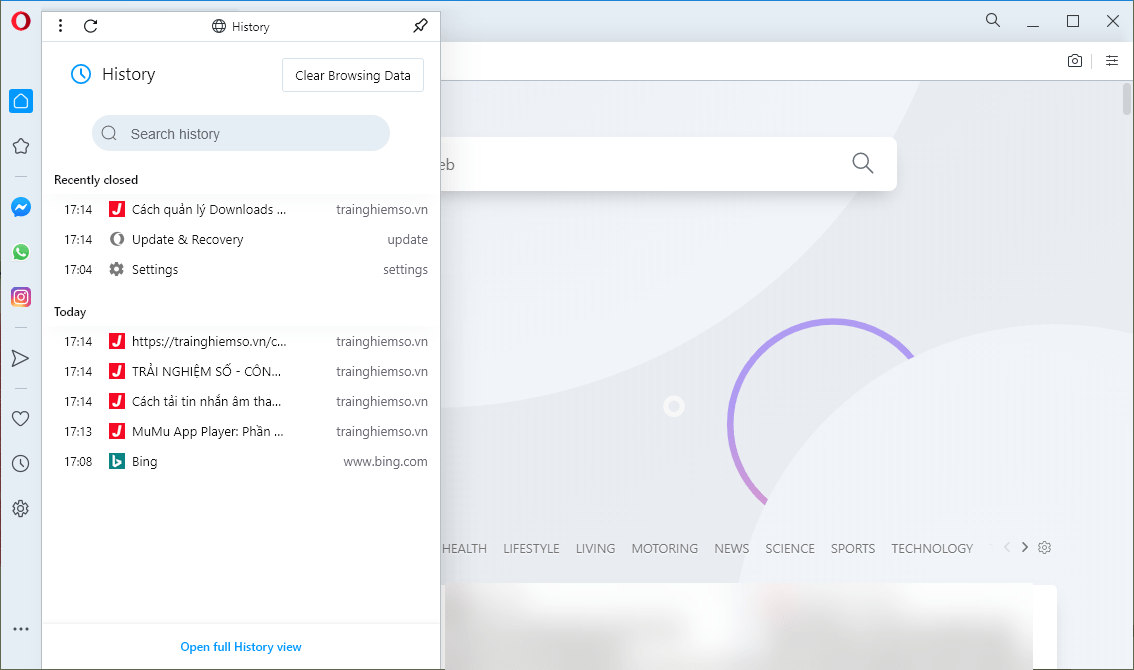Select the TECHNOLOGY news category
The height and width of the screenshot is (670, 1134).
pos(932,548)
